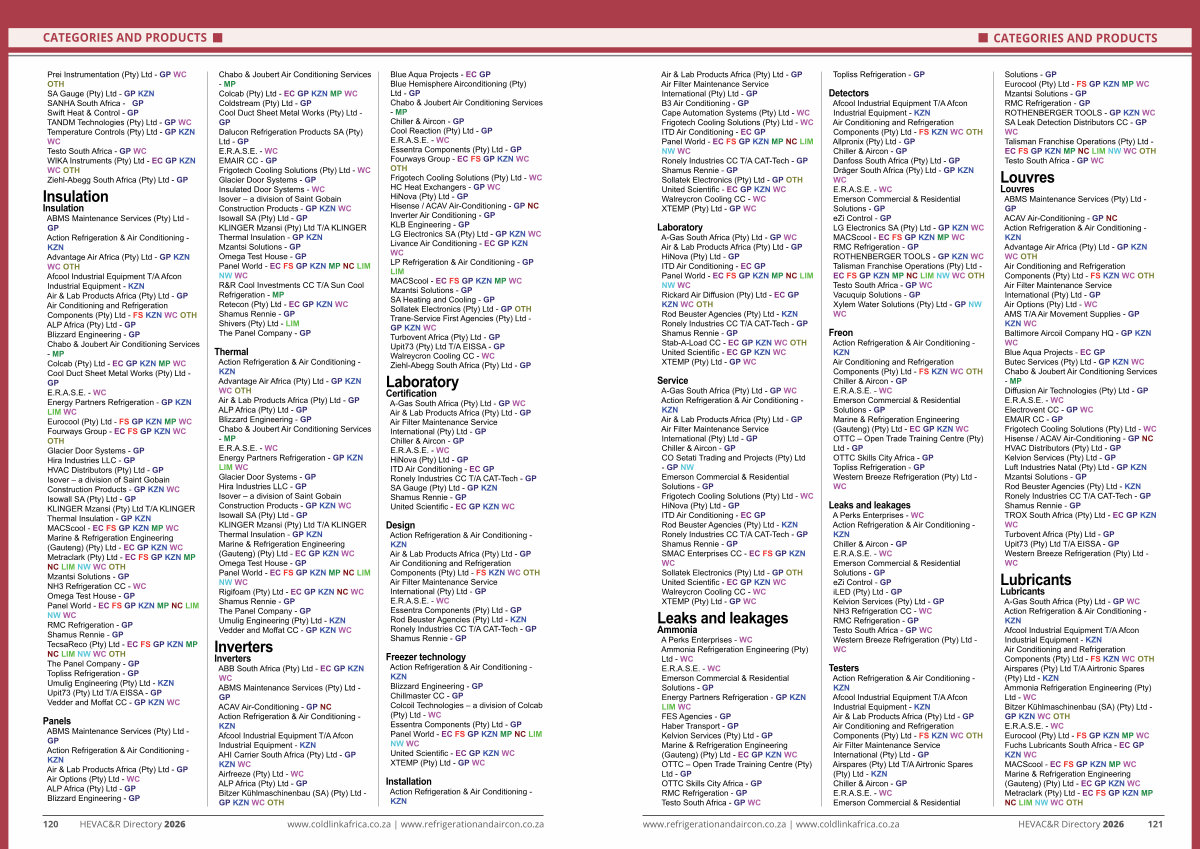Viewport: 1200px width, 849px height.
Task: Open the www.coldlinkafrica.co.za link on page 120
Action: pos(338,825)
